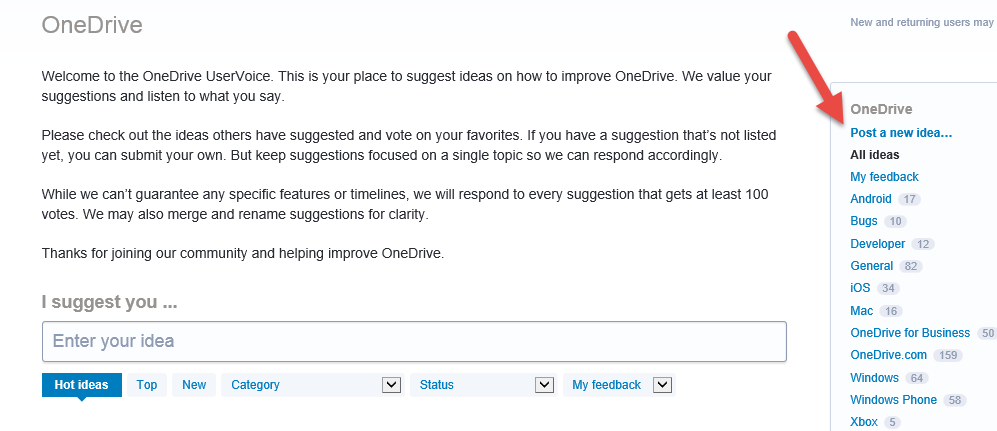The image size is (997, 431).
Task: Click the Enter your idea field
Action: (x=414, y=341)
